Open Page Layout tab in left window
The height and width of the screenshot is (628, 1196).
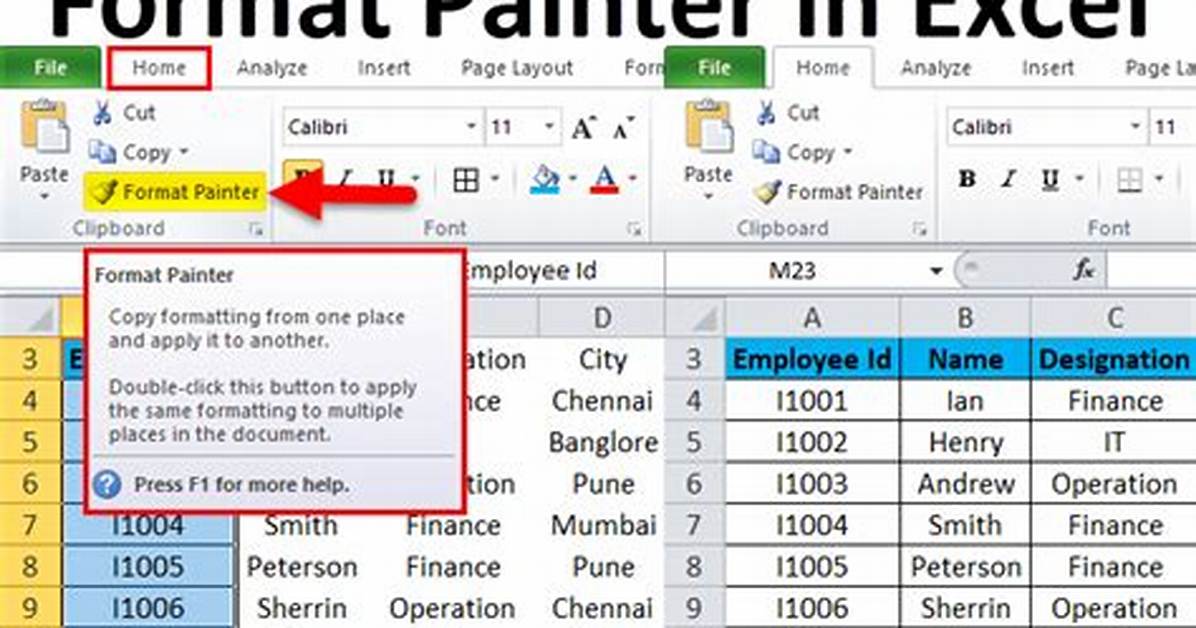(x=516, y=68)
